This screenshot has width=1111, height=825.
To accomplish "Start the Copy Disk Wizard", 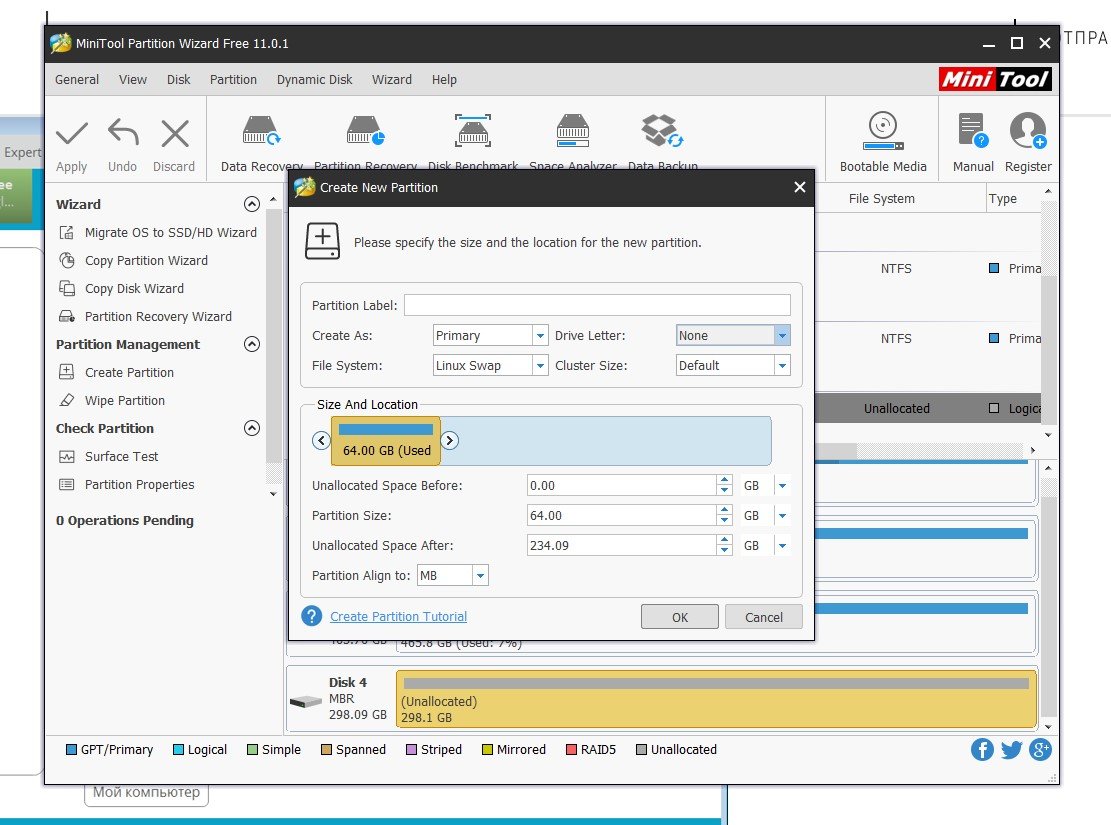I will pos(134,288).
